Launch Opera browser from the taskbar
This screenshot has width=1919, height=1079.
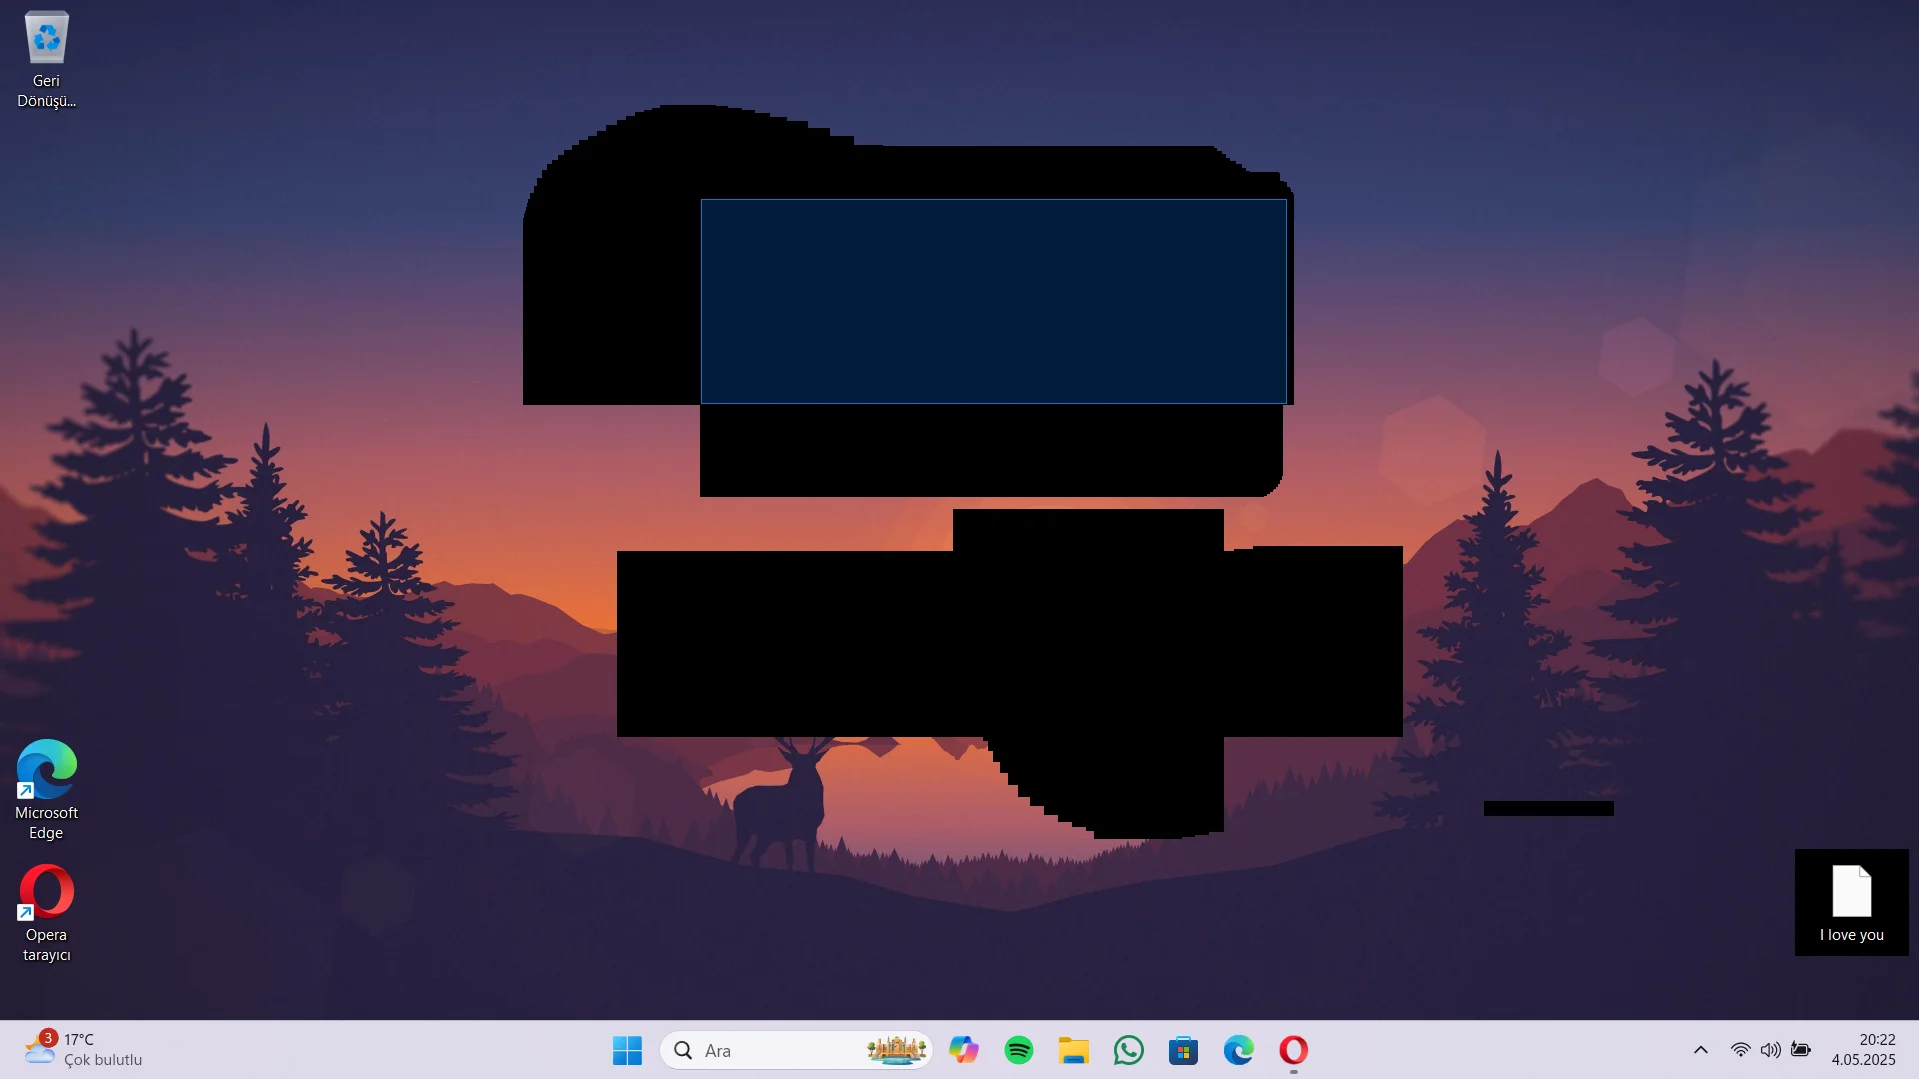(1292, 1050)
